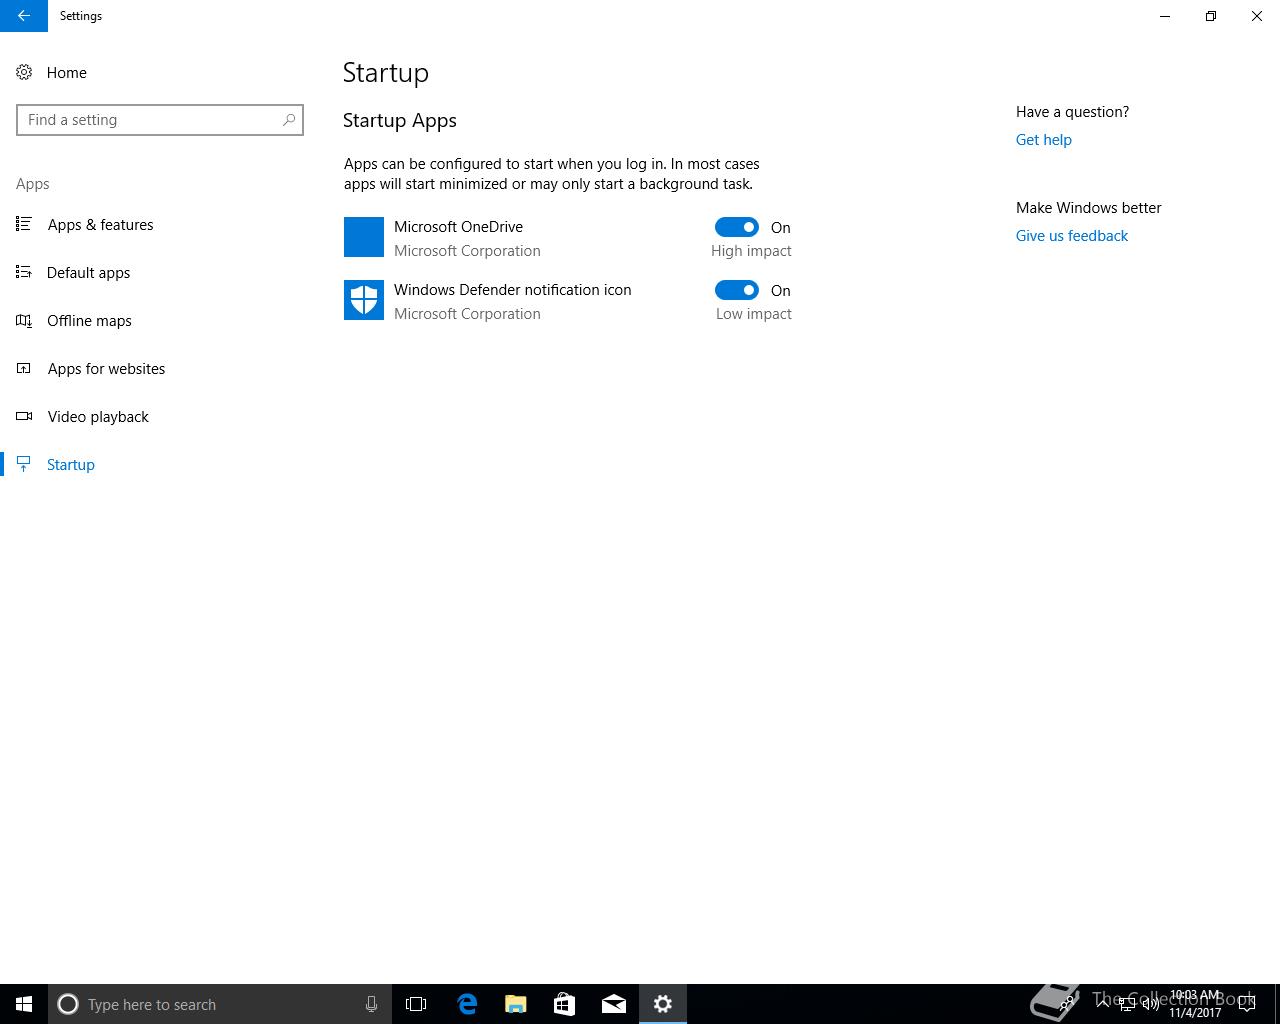Screen dimensions: 1280x1024
Task: Click the Apps for websites icon
Action: click(24, 368)
